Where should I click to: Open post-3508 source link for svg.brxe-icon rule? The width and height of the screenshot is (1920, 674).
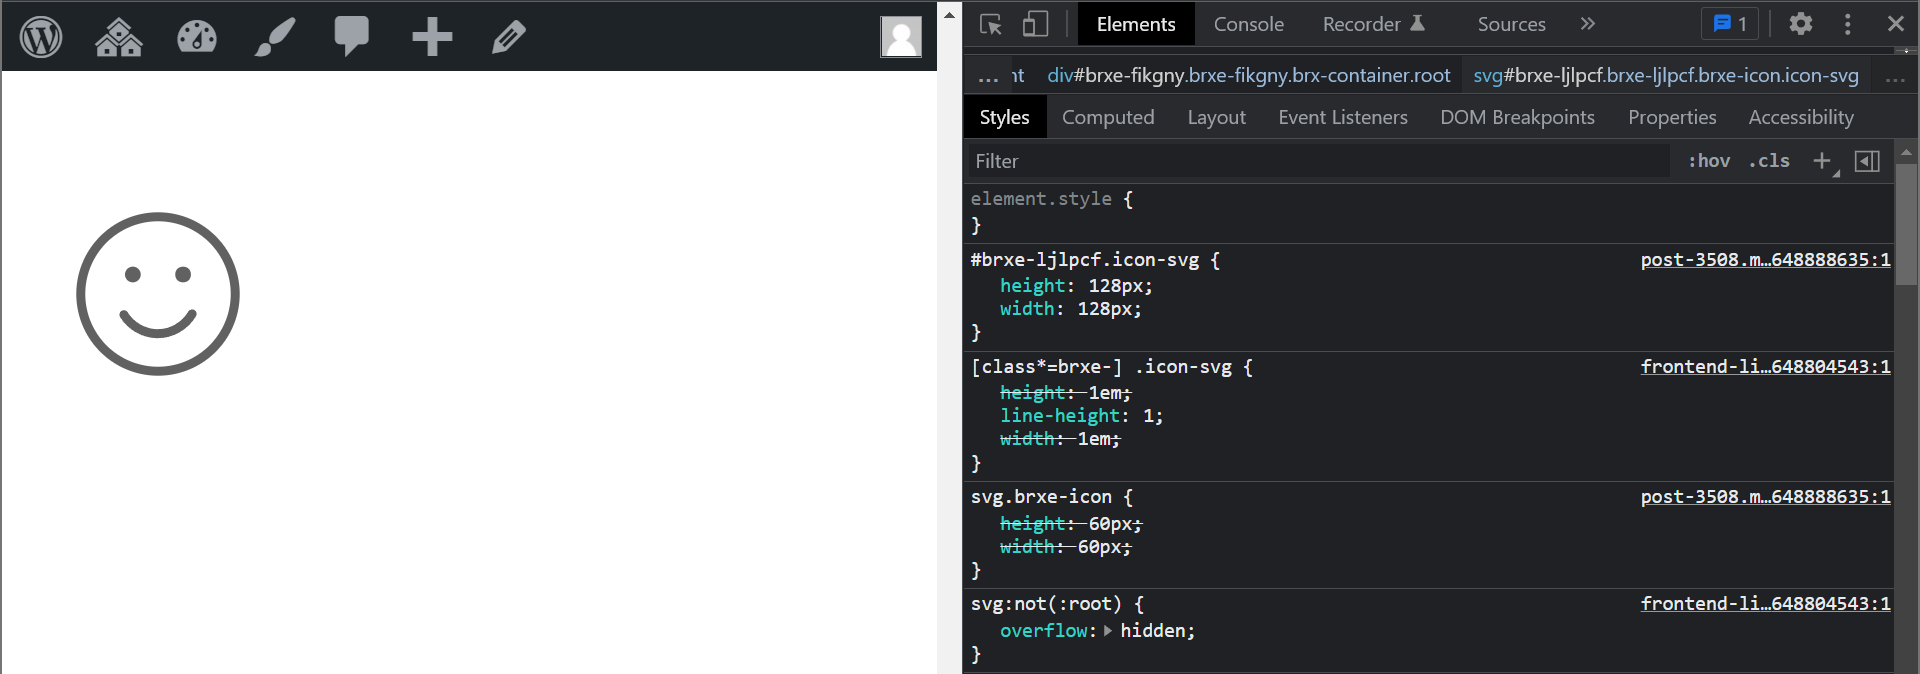(1765, 497)
